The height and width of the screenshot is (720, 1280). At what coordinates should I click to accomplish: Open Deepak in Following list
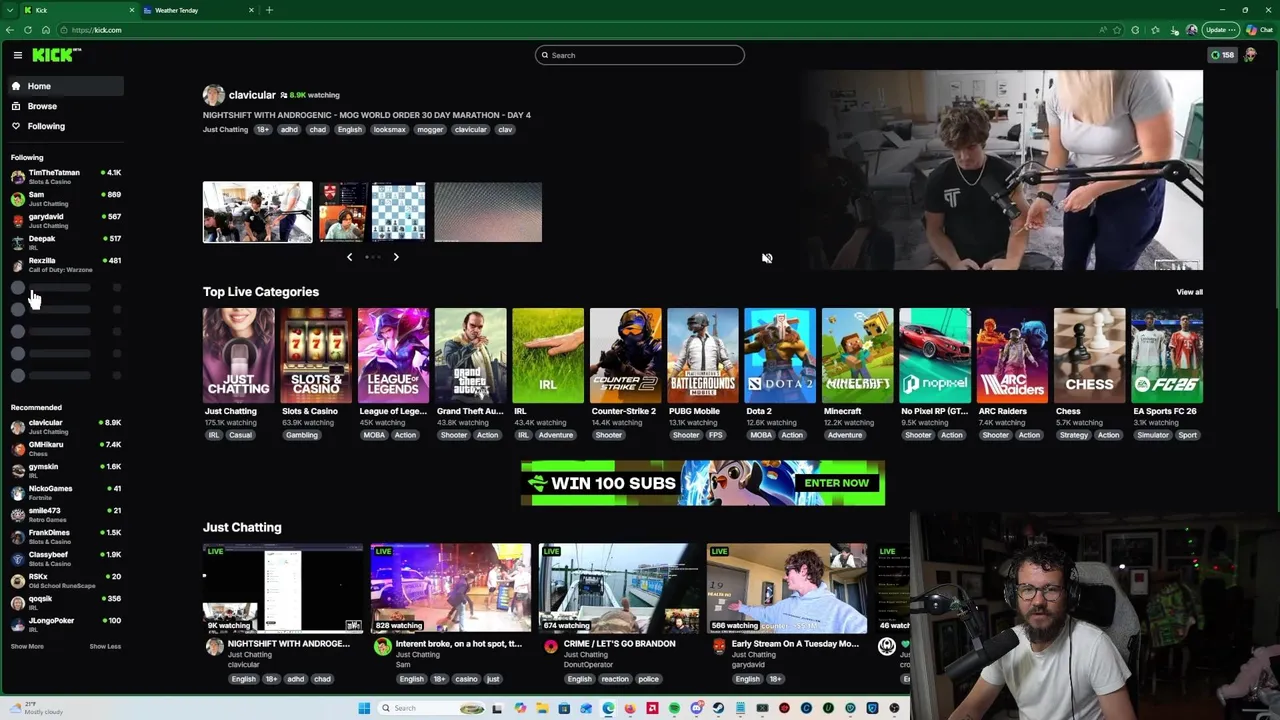66,243
